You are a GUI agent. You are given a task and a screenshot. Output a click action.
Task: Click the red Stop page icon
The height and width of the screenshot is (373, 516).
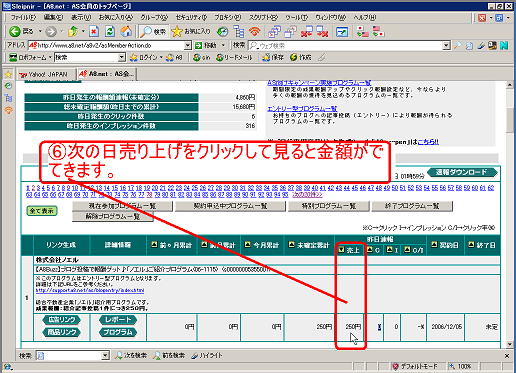pyautogui.click(x=94, y=32)
